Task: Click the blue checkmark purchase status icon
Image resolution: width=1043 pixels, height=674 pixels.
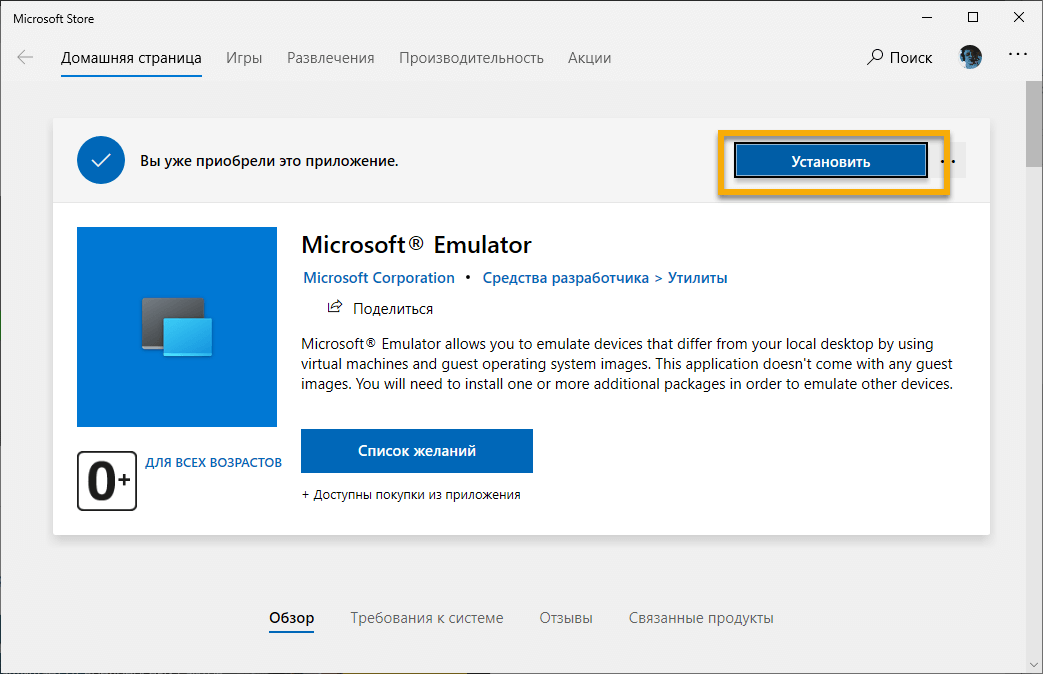Action: (100, 160)
